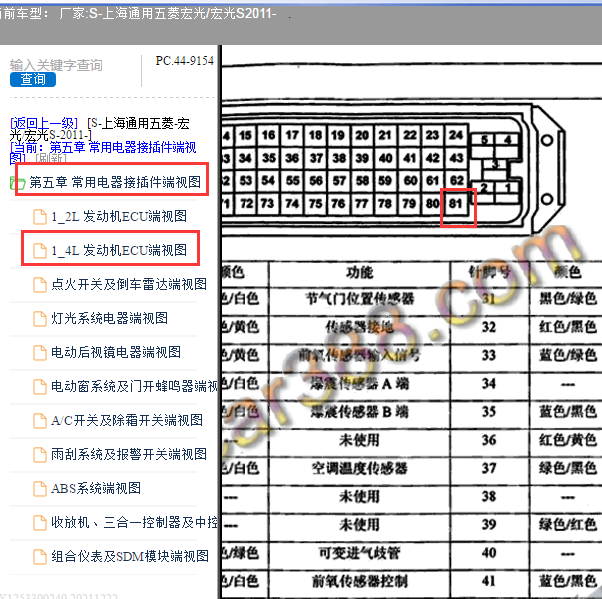The image size is (602, 599).
Task: Click the document icon beside ABS系统端视图
Action: point(40,488)
